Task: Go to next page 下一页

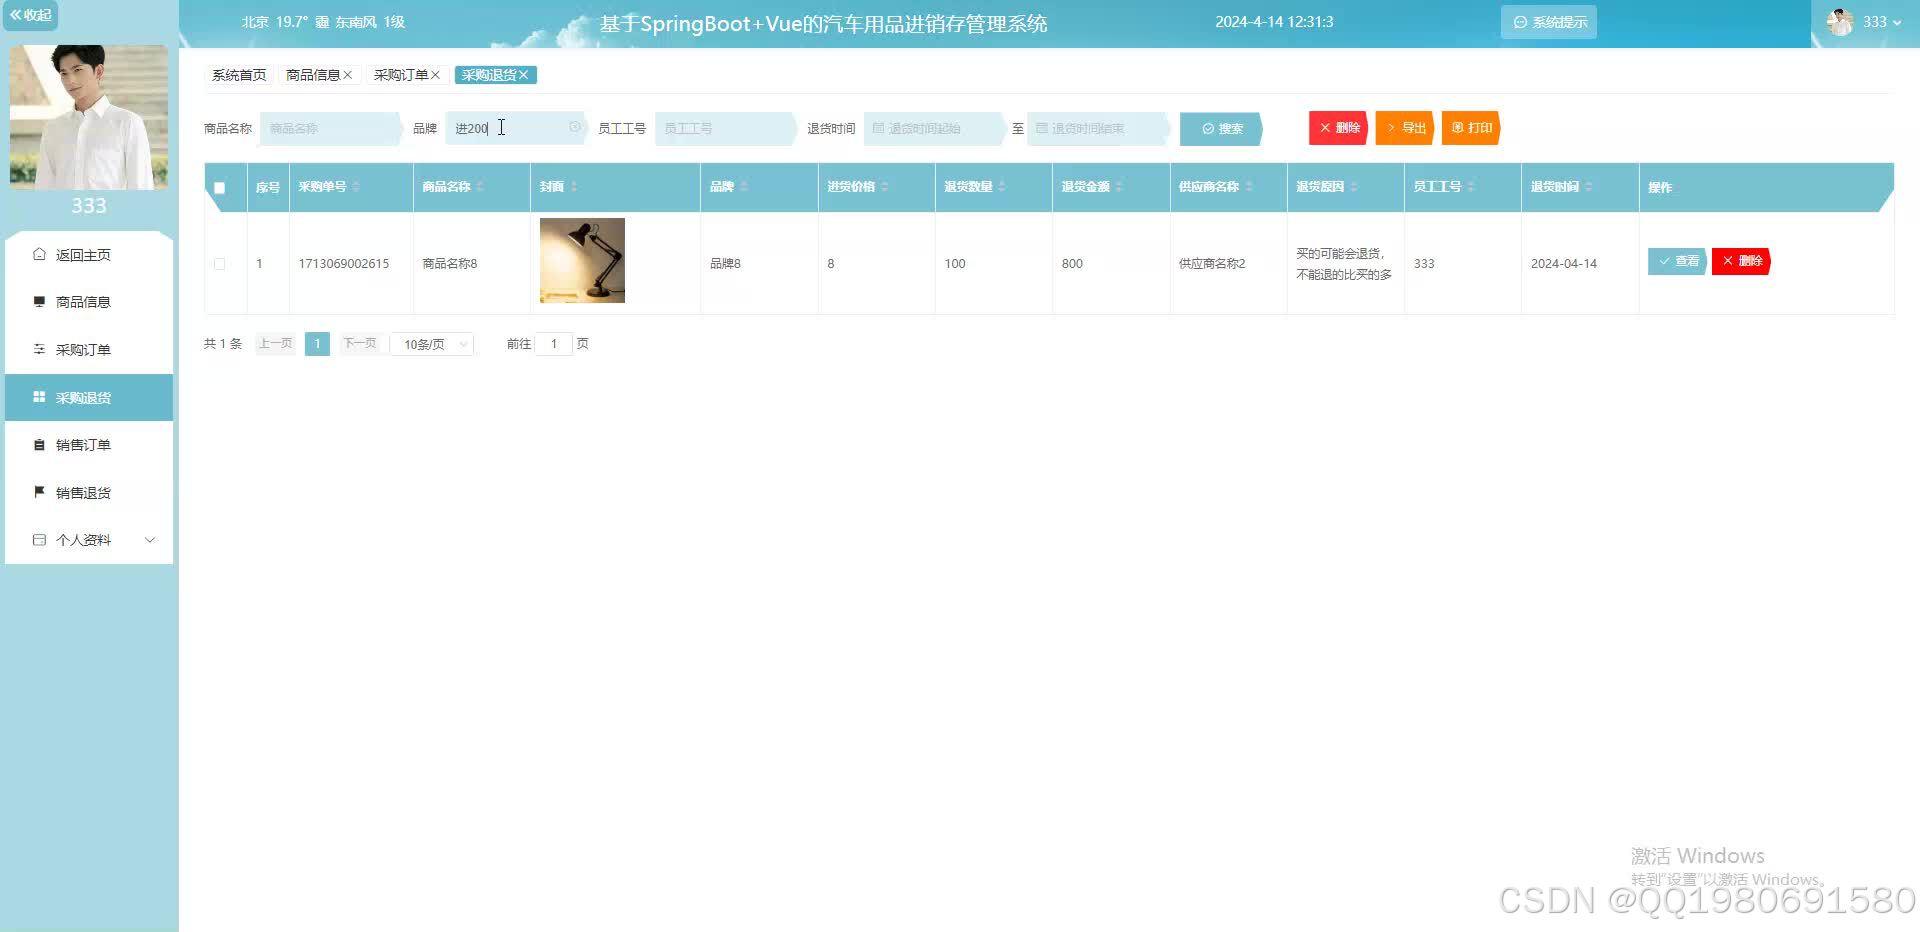Action: (360, 344)
